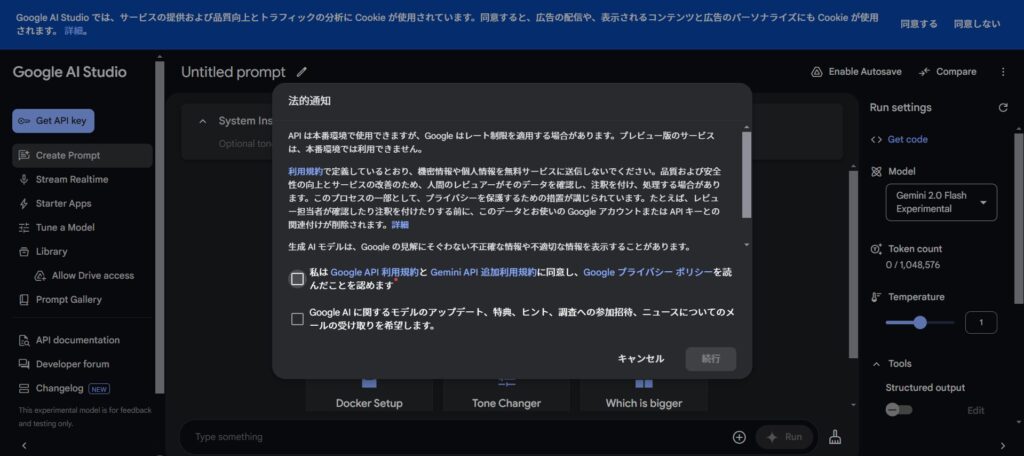The height and width of the screenshot is (456, 1024).
Task: Open Library in the sidebar
Action: click(82, 252)
